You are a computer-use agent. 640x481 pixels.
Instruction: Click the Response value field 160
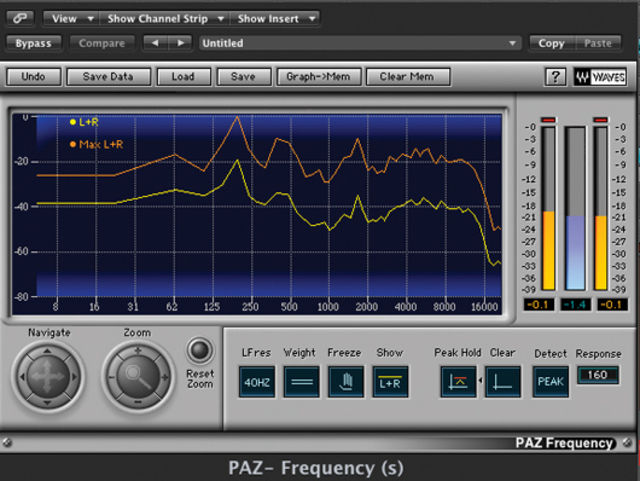598,375
